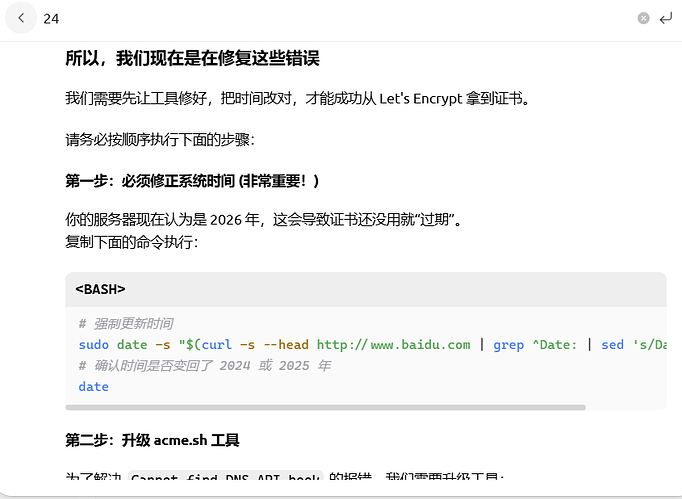The height and width of the screenshot is (499, 682).
Task: Click the line 复制下面的命令执行
Action: pyautogui.click(x=131, y=242)
